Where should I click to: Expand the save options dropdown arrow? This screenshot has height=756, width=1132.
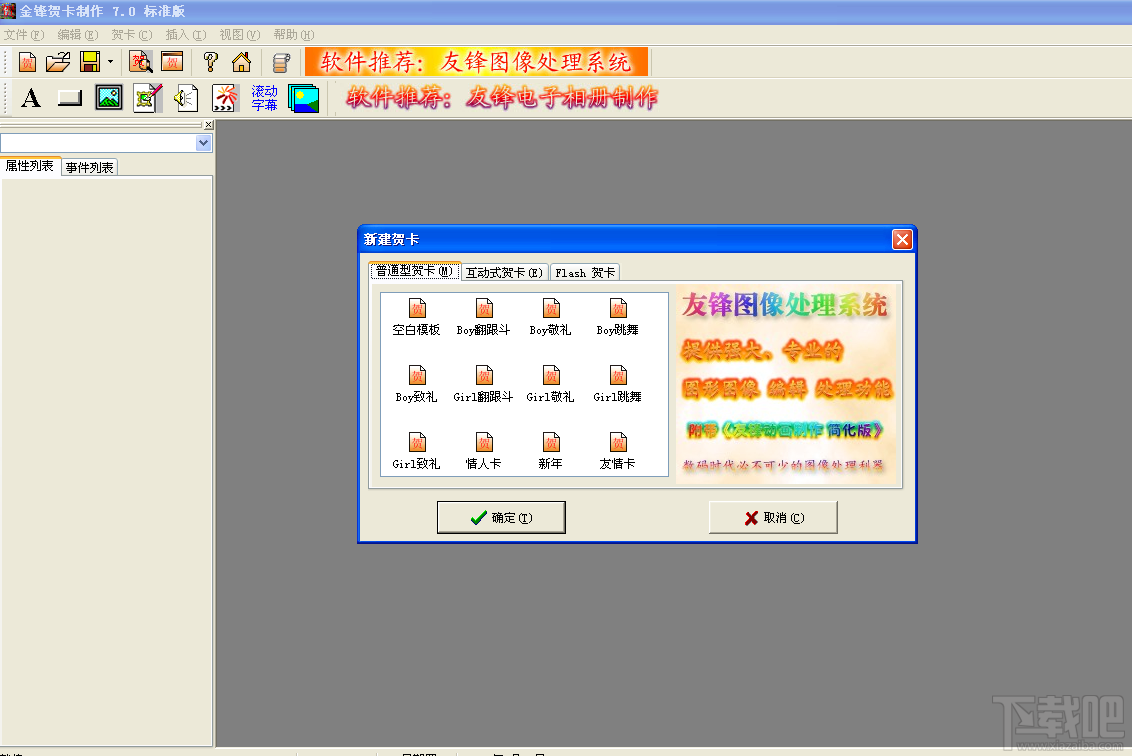point(110,62)
